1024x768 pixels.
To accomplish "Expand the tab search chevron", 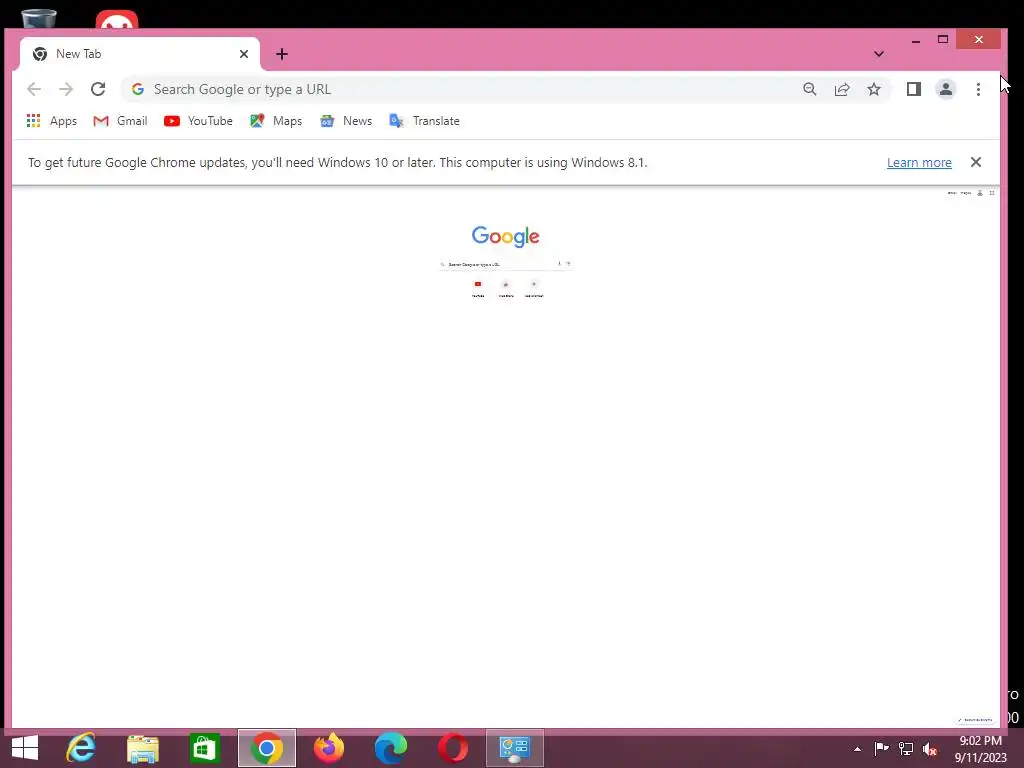I will pyautogui.click(x=879, y=54).
